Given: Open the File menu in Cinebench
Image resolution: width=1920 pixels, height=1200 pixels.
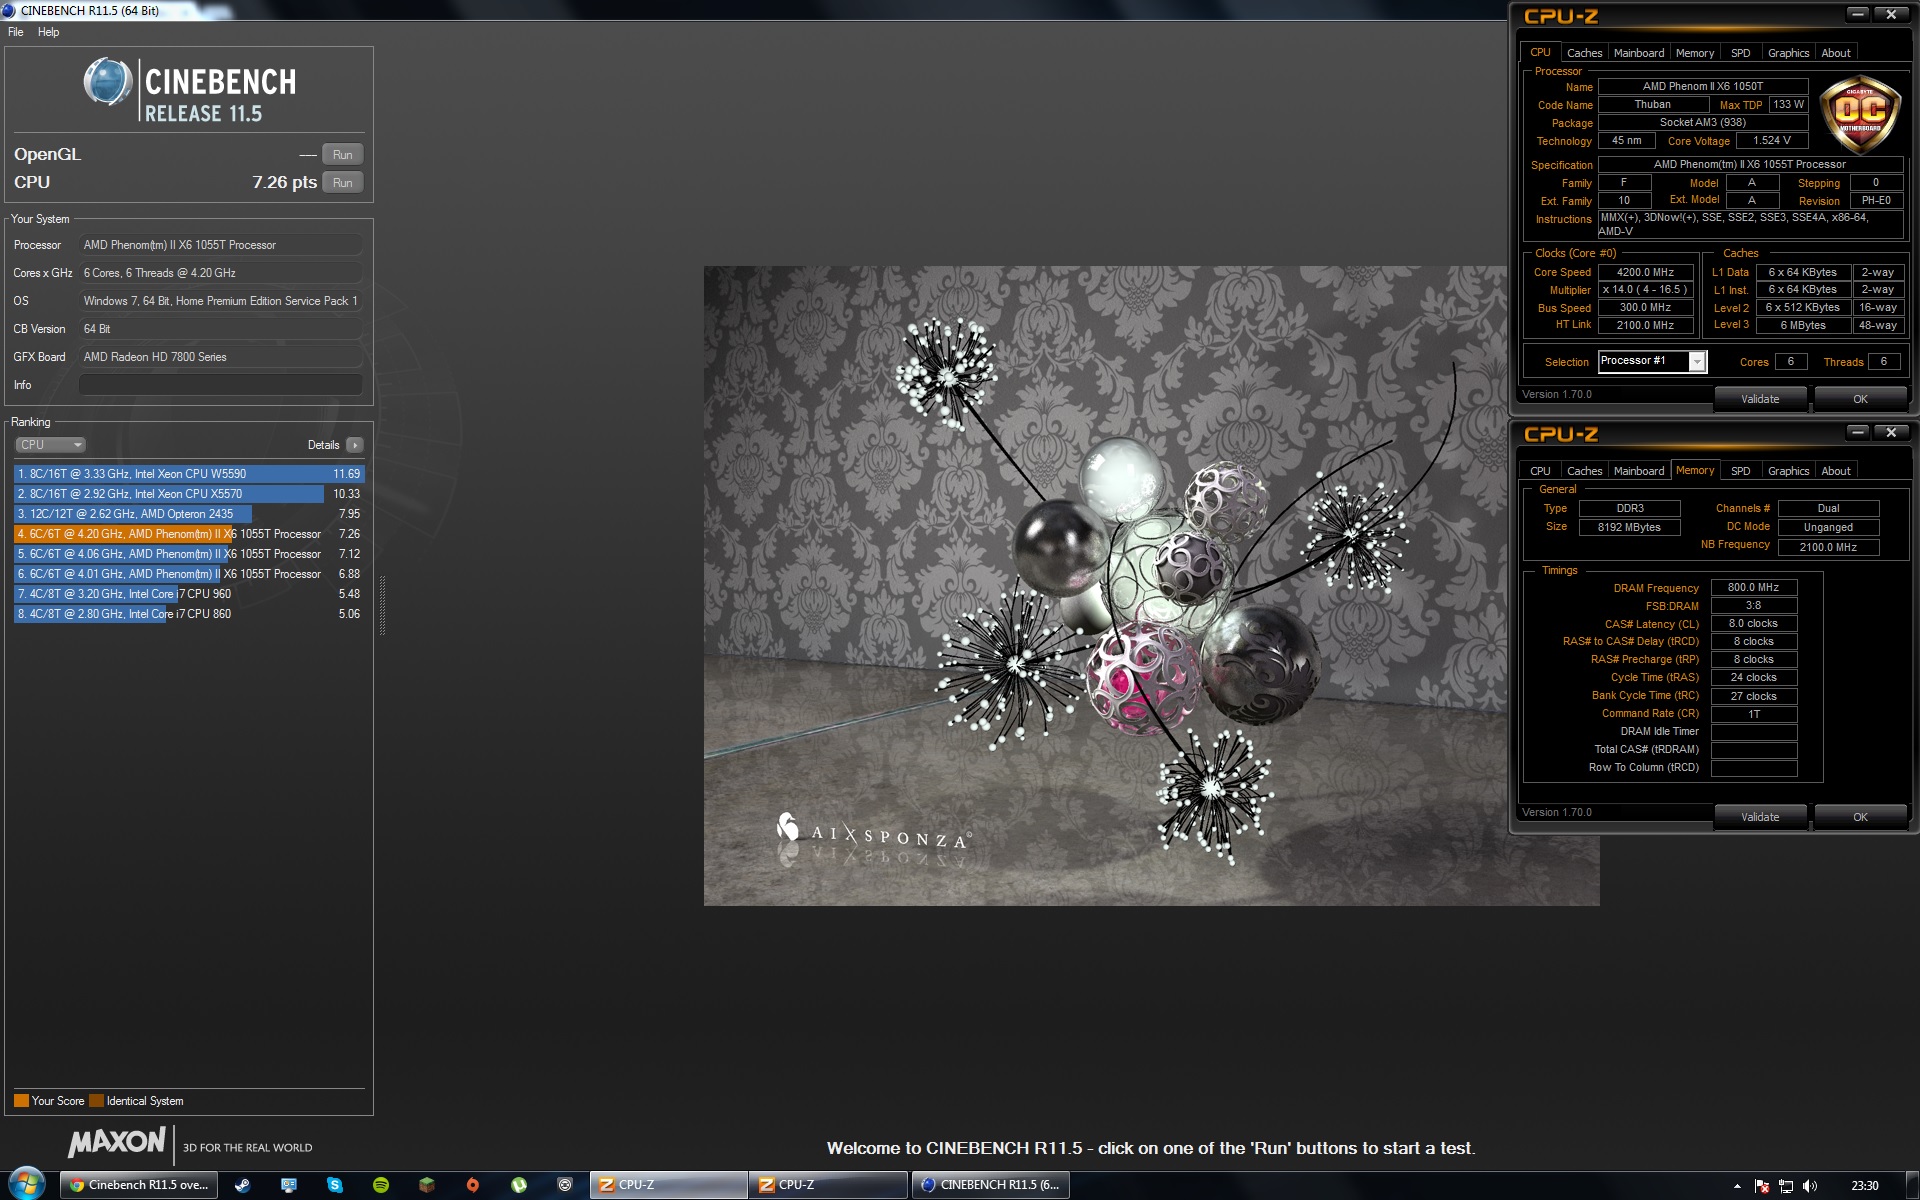Looking at the screenshot, I should click(16, 32).
